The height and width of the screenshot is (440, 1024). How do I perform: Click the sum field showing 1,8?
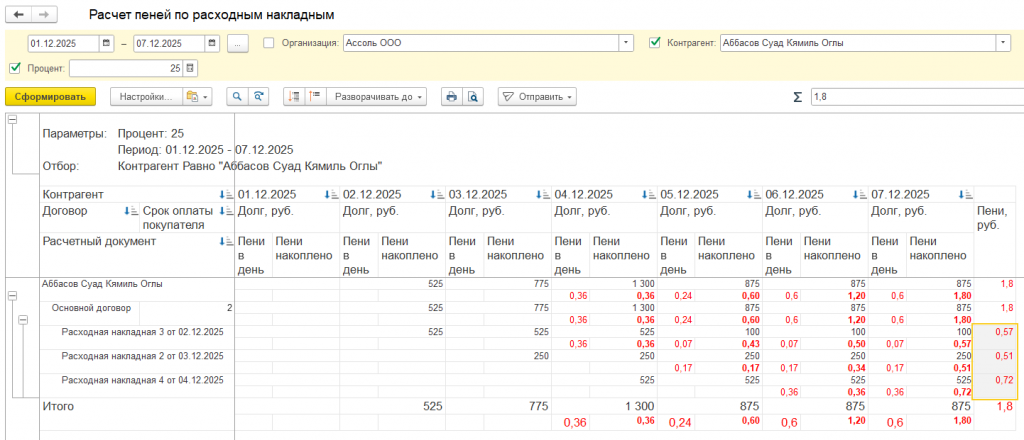click(910, 97)
